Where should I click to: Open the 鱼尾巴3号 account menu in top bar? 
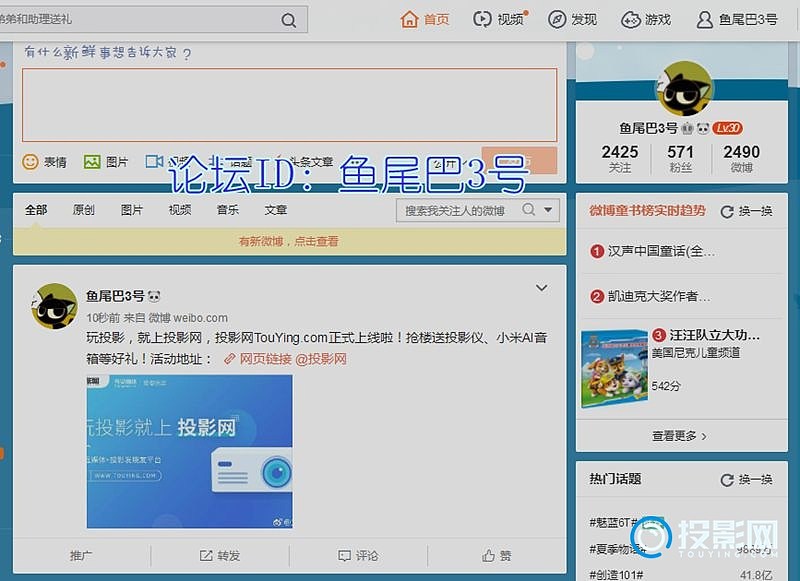click(737, 20)
